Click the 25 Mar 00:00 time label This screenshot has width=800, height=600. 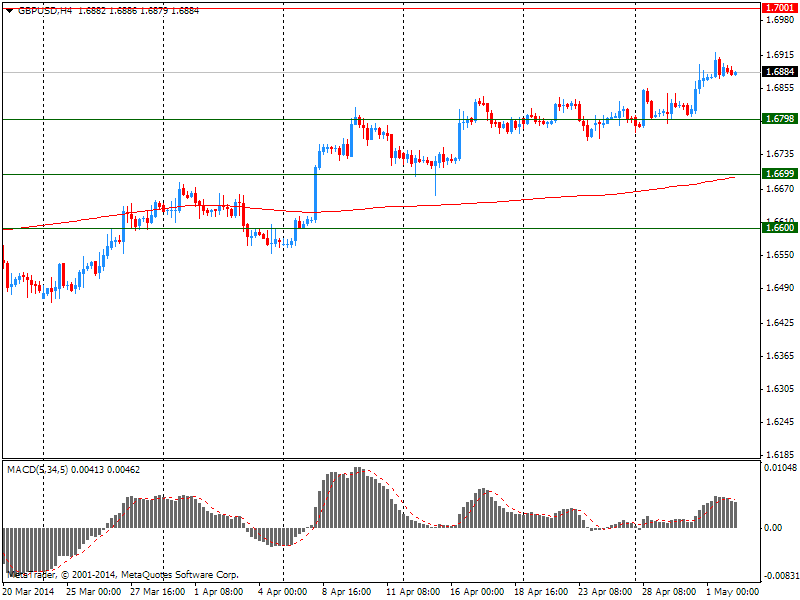click(x=94, y=592)
